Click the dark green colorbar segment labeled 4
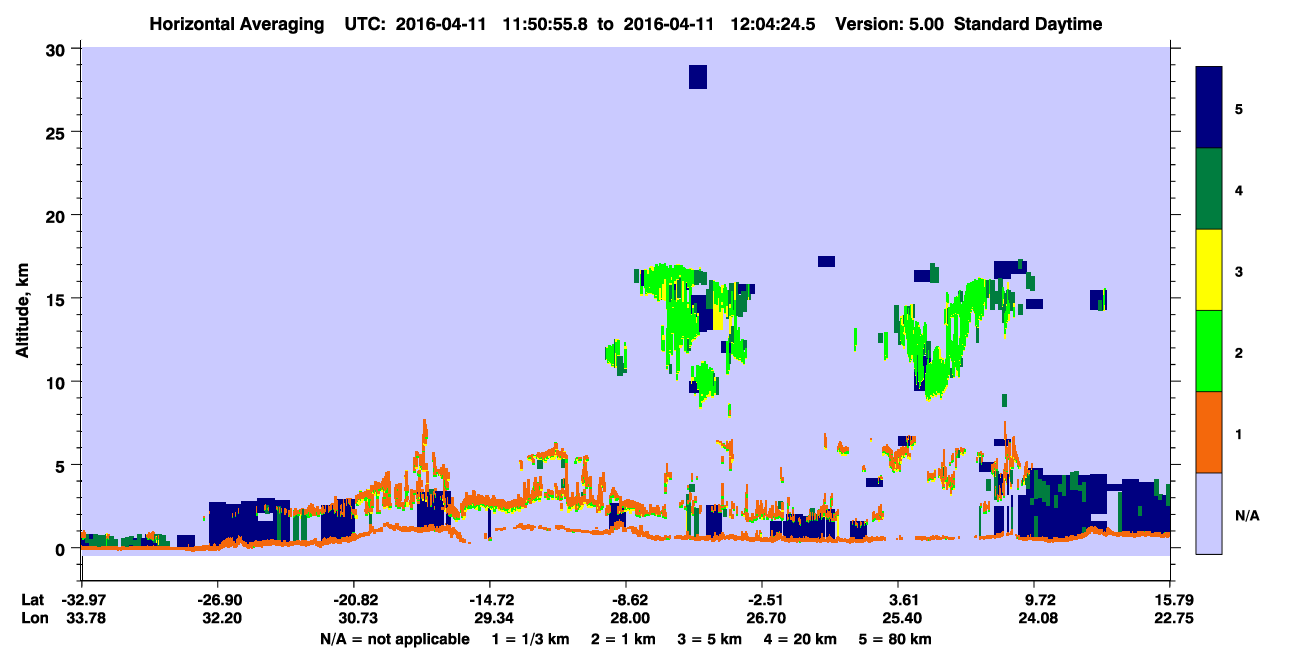The height and width of the screenshot is (667, 1300). click(1209, 189)
